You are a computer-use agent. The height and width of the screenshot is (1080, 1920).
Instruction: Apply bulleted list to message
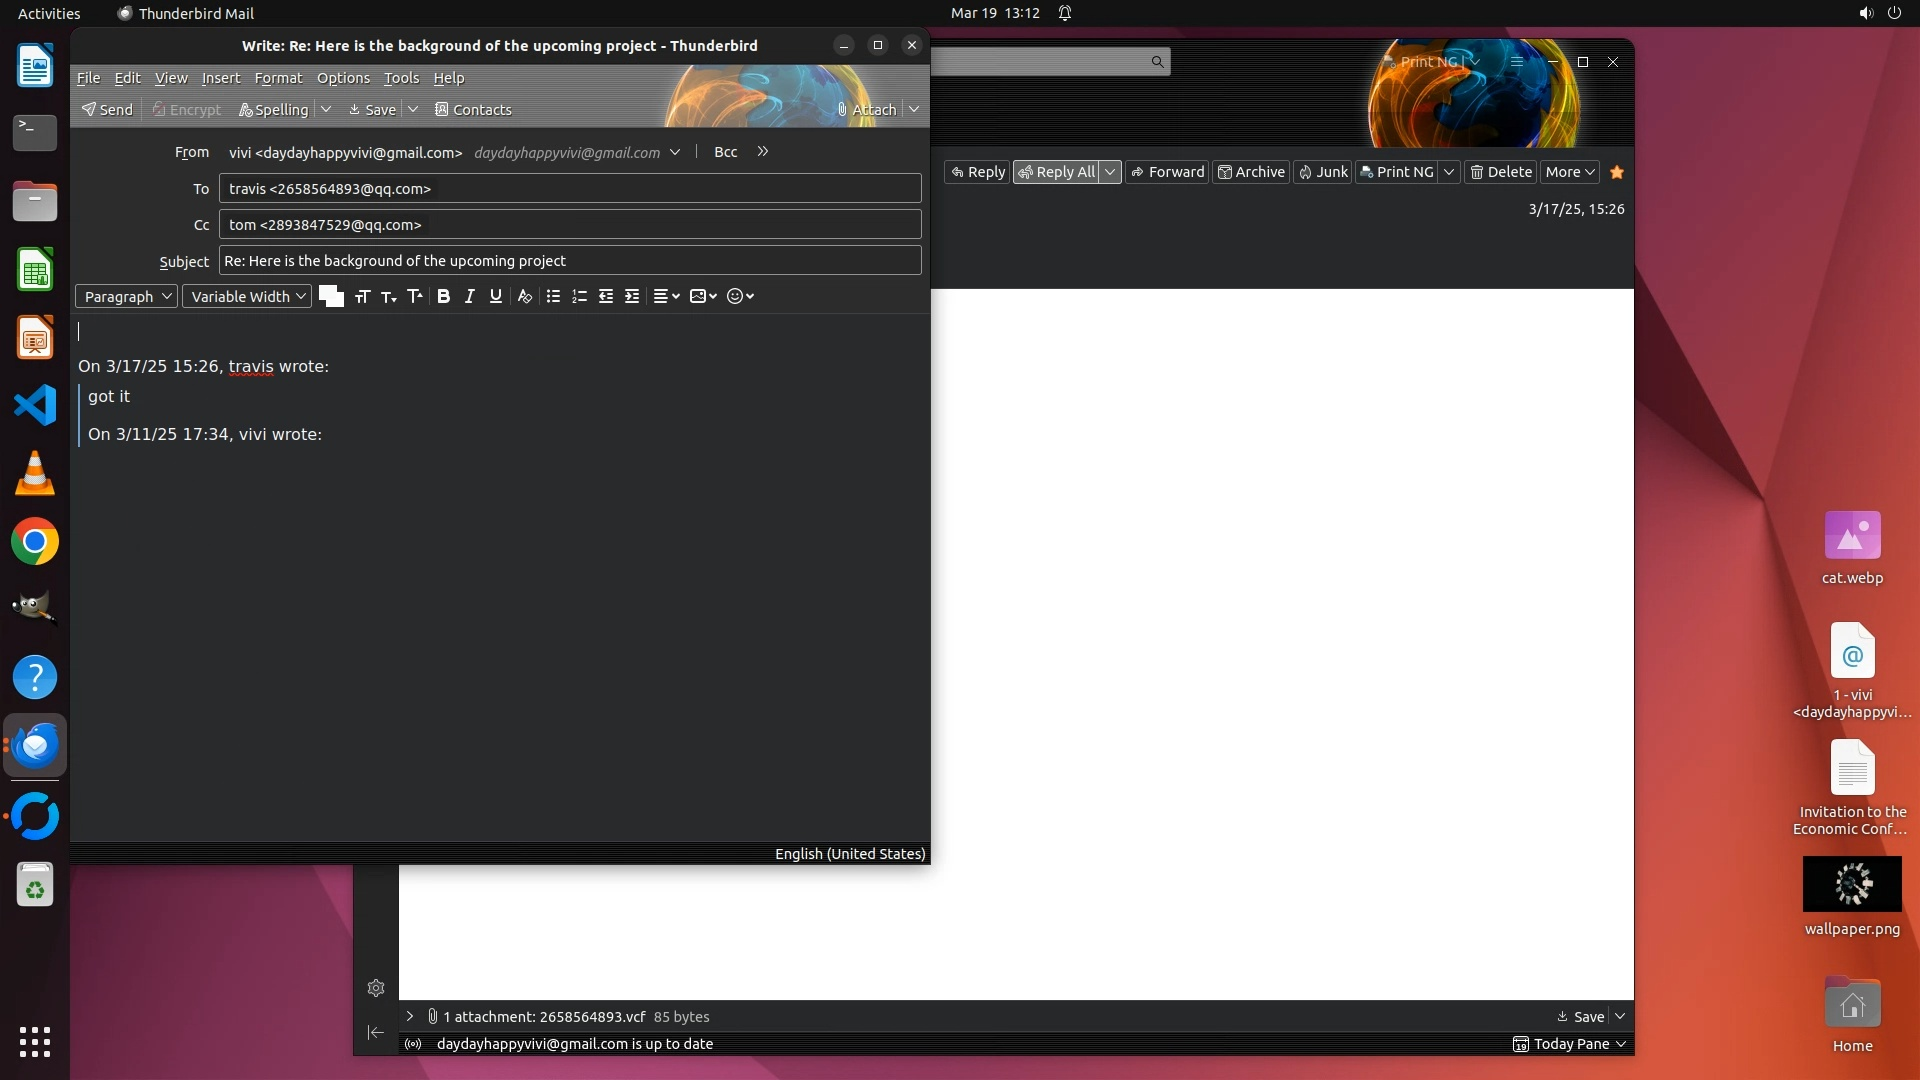click(553, 296)
